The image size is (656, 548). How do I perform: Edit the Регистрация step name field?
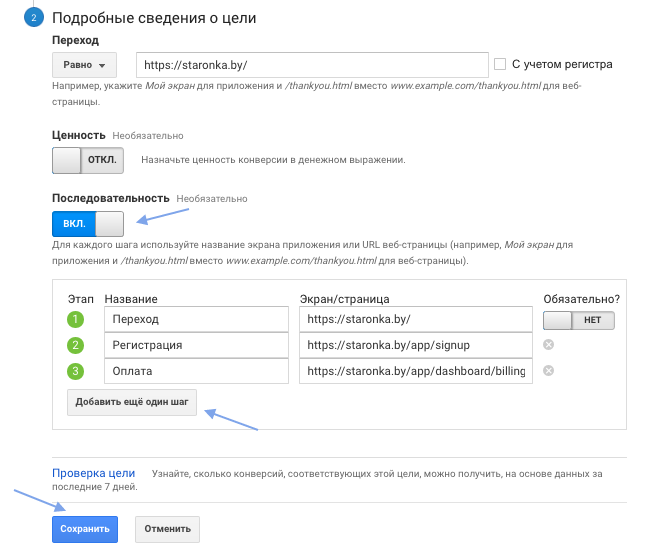coord(195,345)
